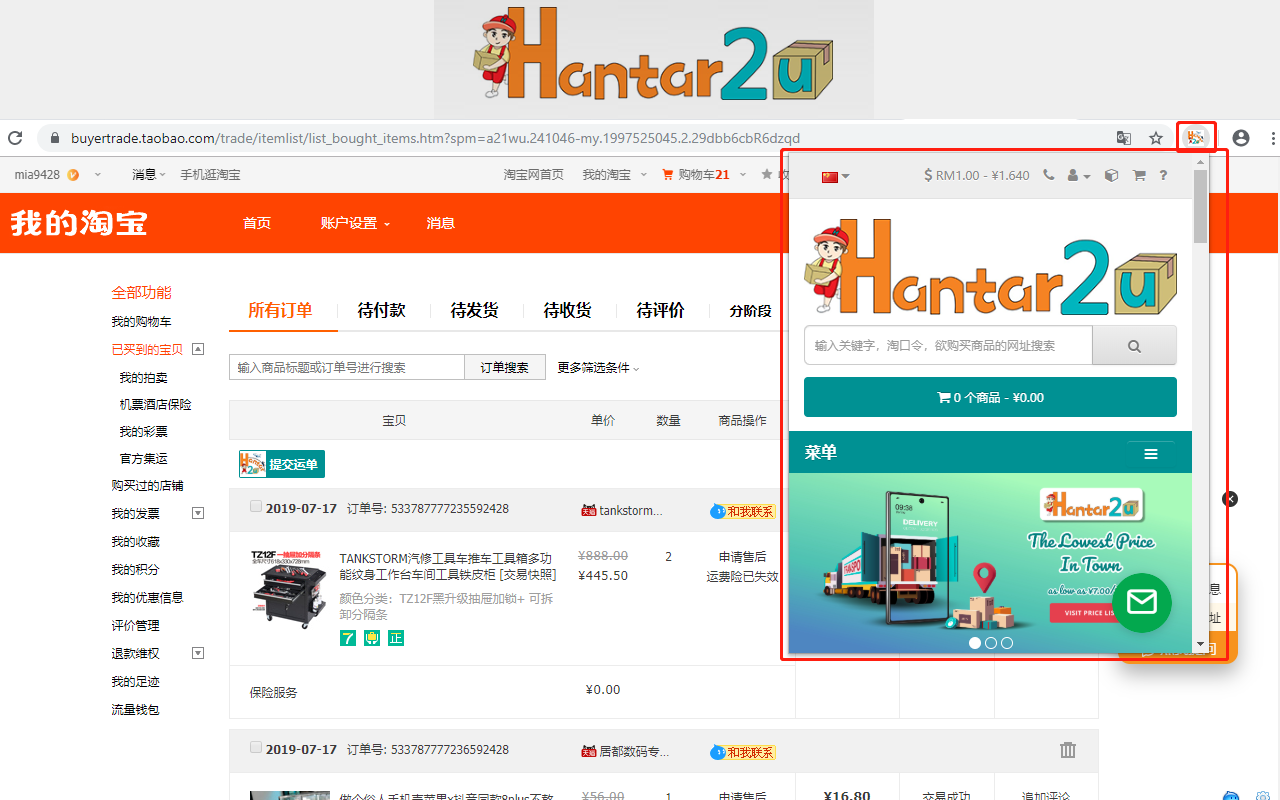Click the site security lock icon
The height and width of the screenshot is (800, 1280).
(54, 138)
